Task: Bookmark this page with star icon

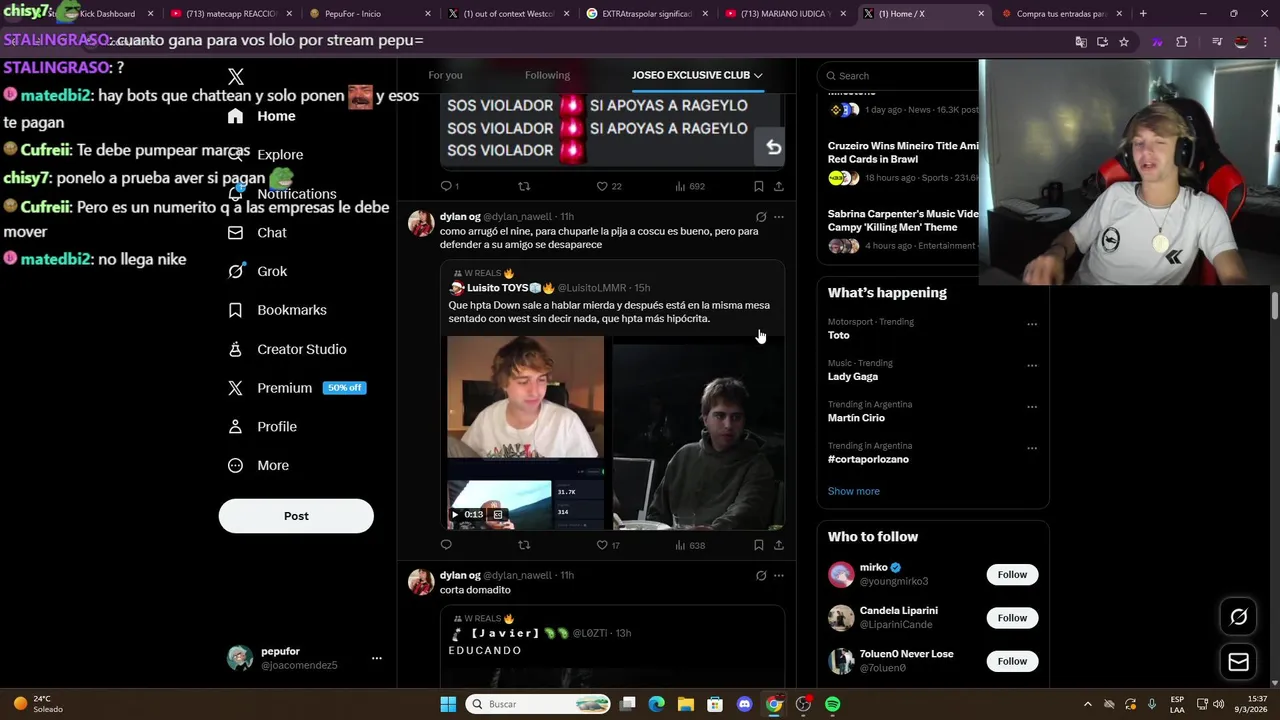Action: click(x=1124, y=42)
